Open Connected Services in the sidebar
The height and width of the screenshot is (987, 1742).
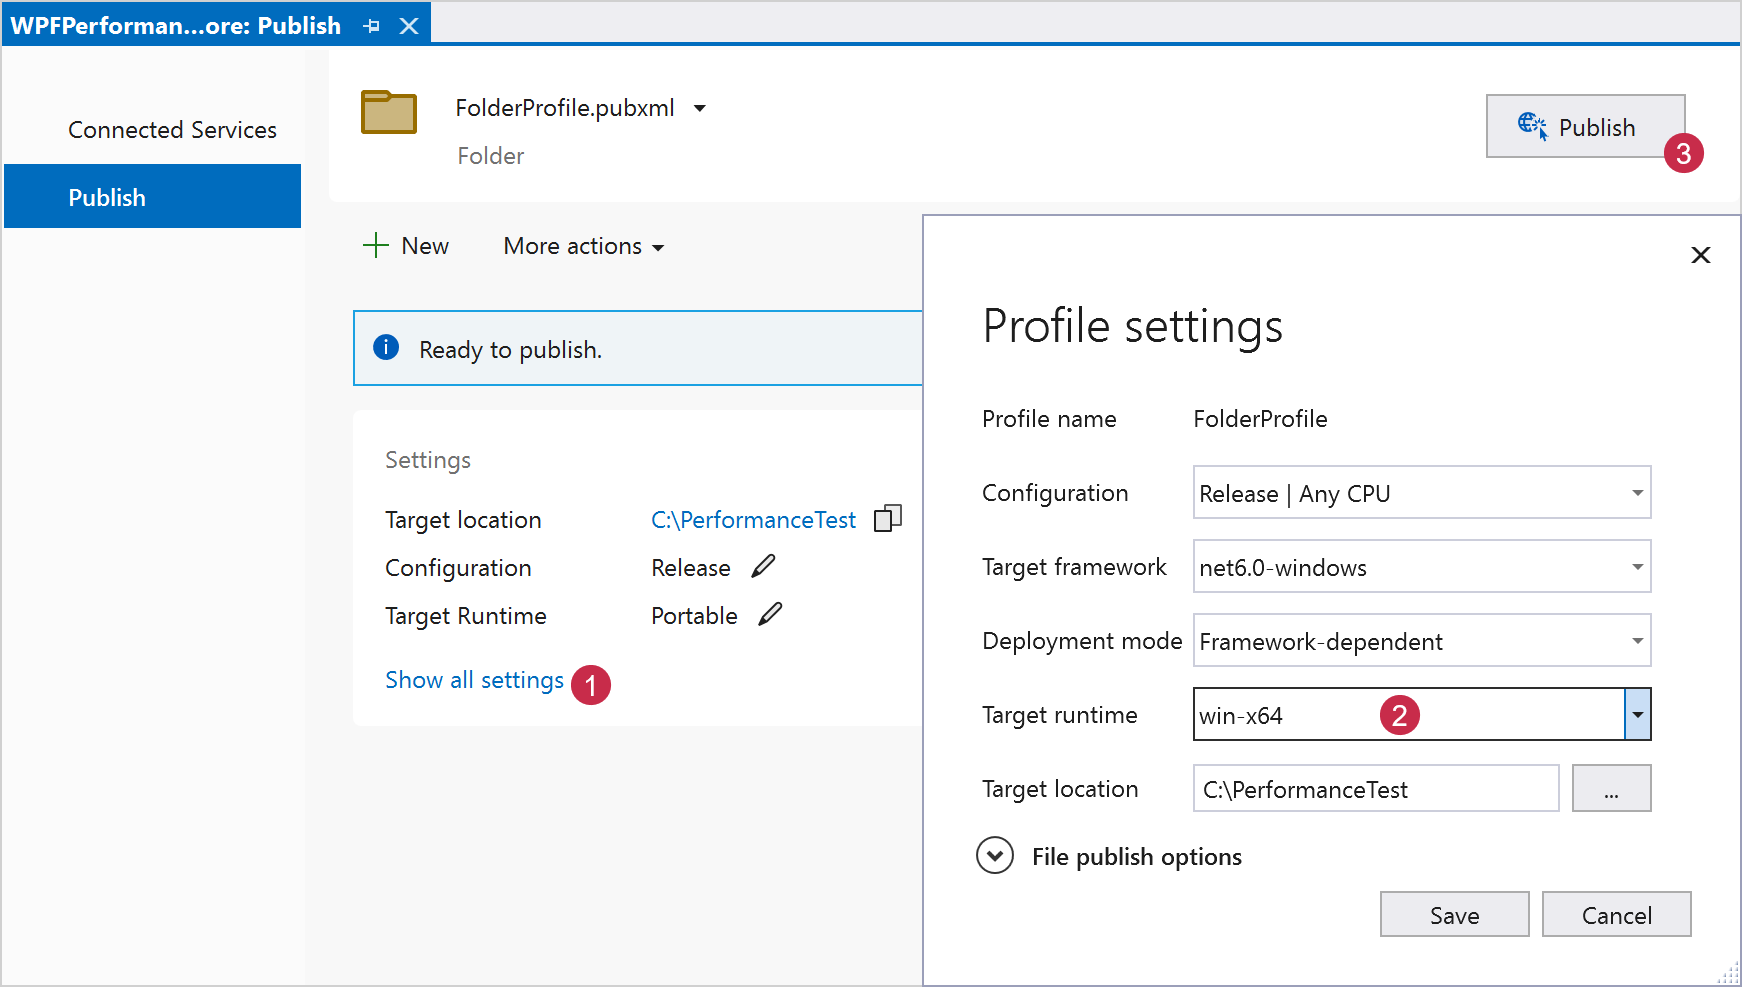[172, 130]
